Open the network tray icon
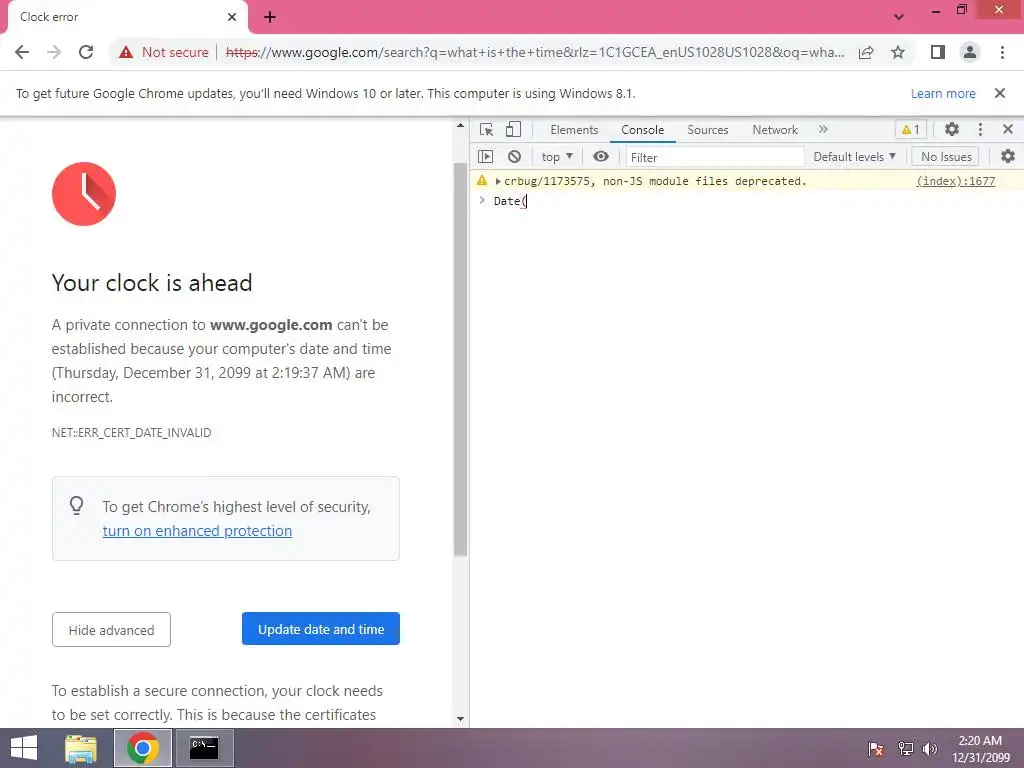This screenshot has width=1024, height=768. tap(905, 749)
